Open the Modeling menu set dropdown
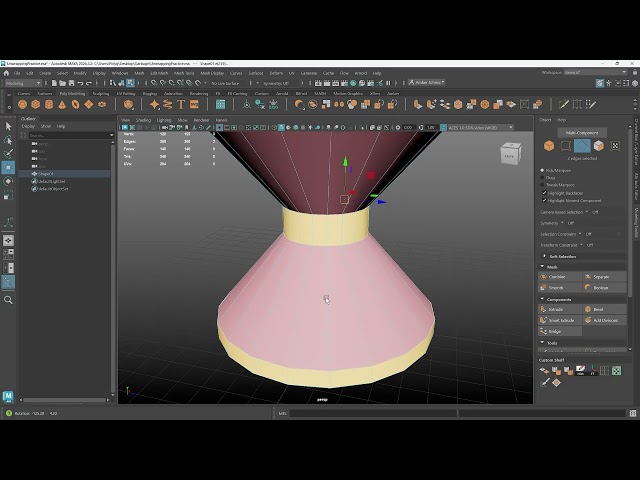 point(23,83)
